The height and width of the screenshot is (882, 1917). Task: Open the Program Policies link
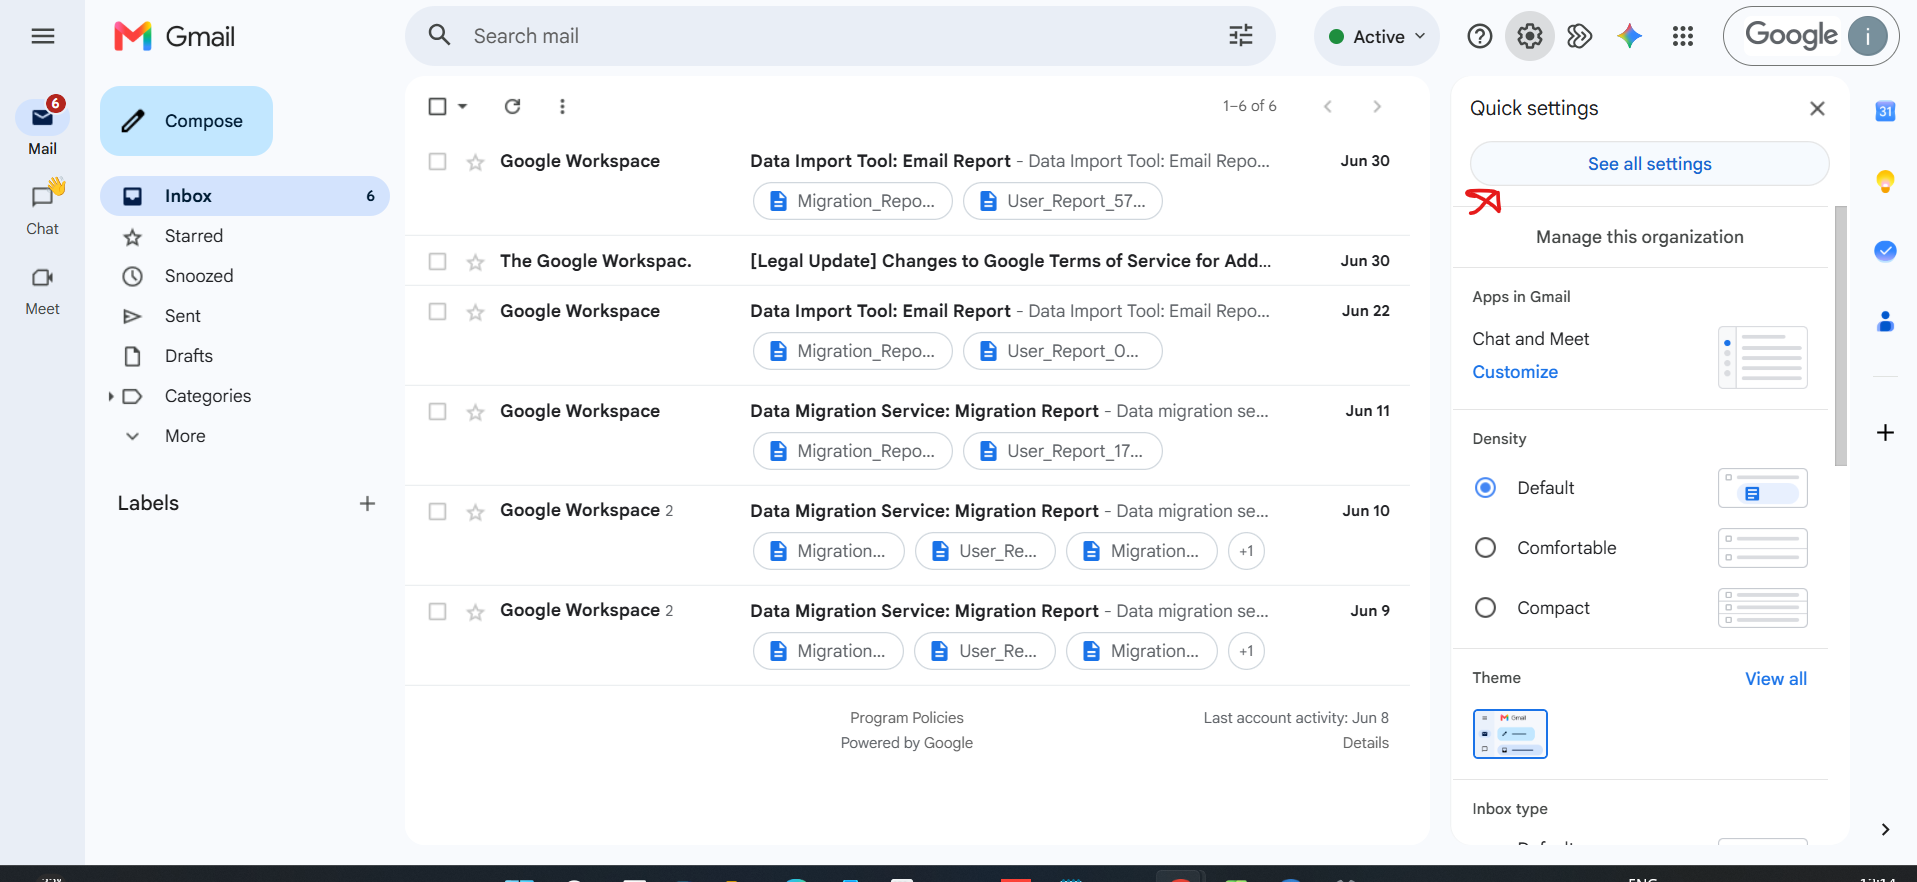tap(907, 718)
